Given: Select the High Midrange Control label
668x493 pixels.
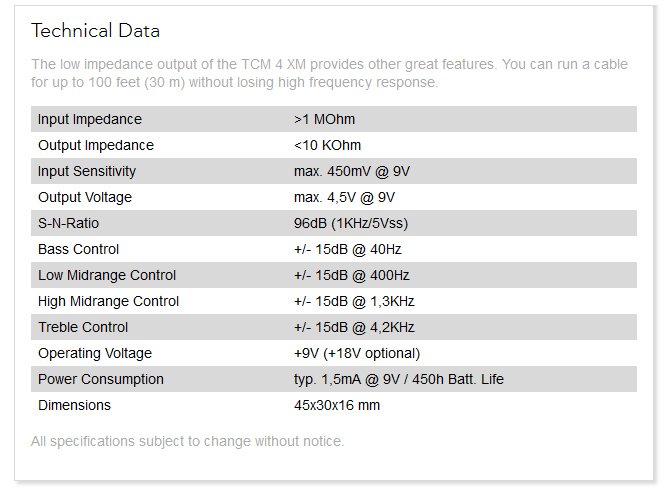Looking at the screenshot, I should (x=109, y=302).
